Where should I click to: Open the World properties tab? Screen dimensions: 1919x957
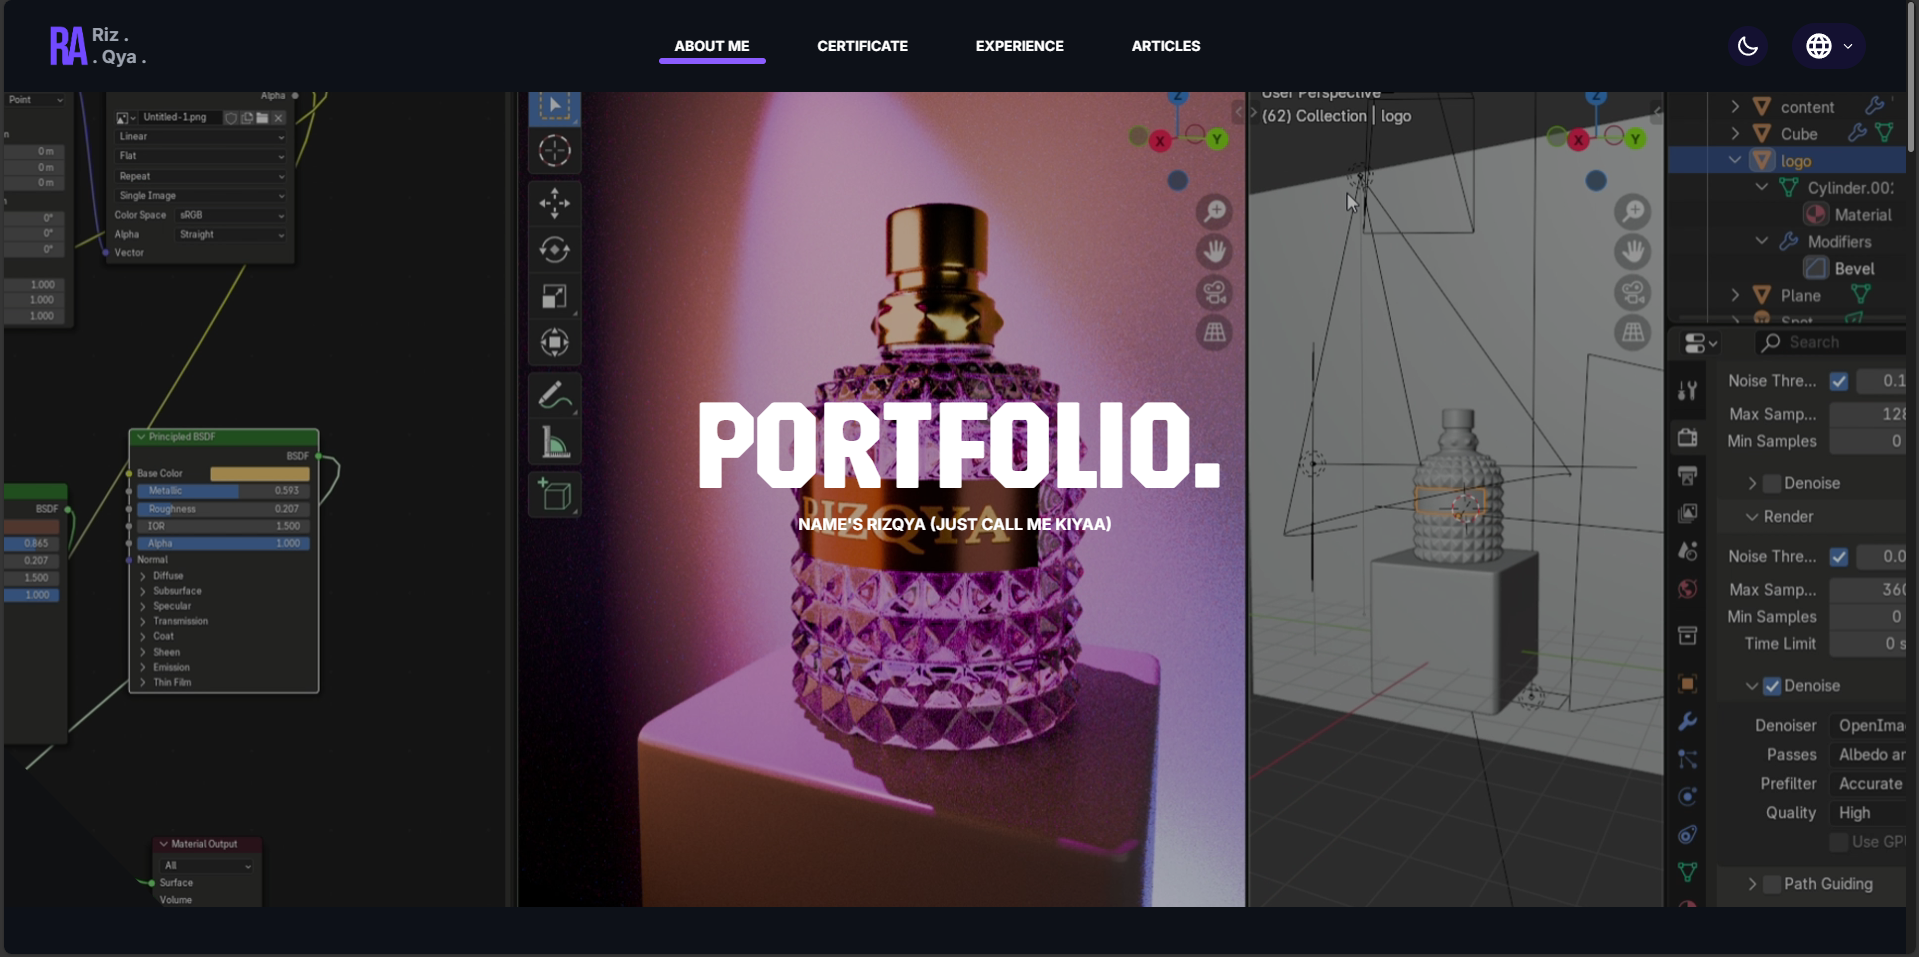(1687, 590)
